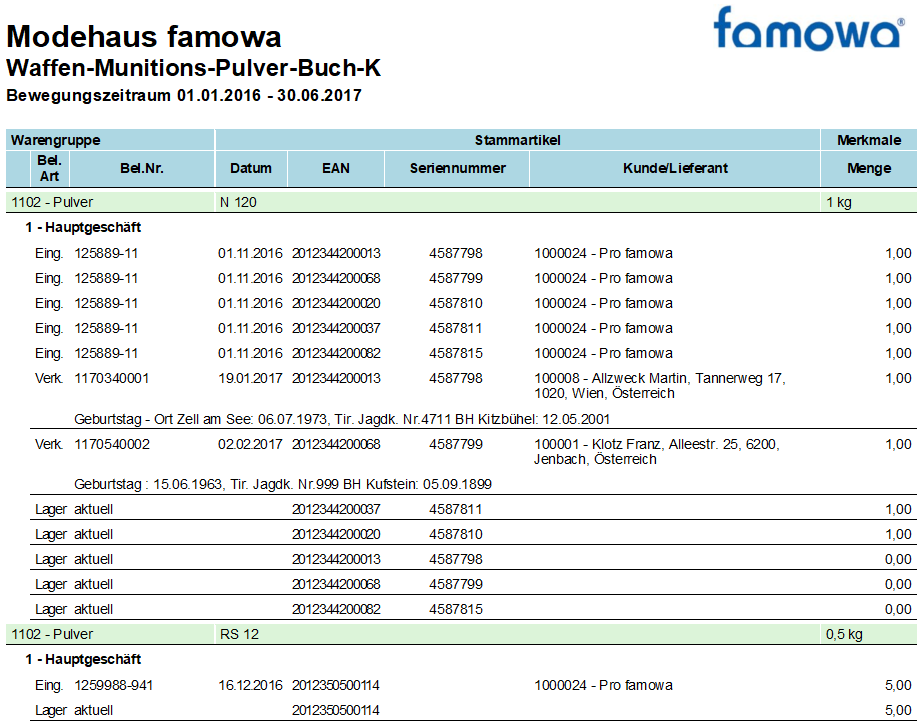Select the 1102 - Pulver group for N 120
922x725 pixels.
click(x=52, y=202)
